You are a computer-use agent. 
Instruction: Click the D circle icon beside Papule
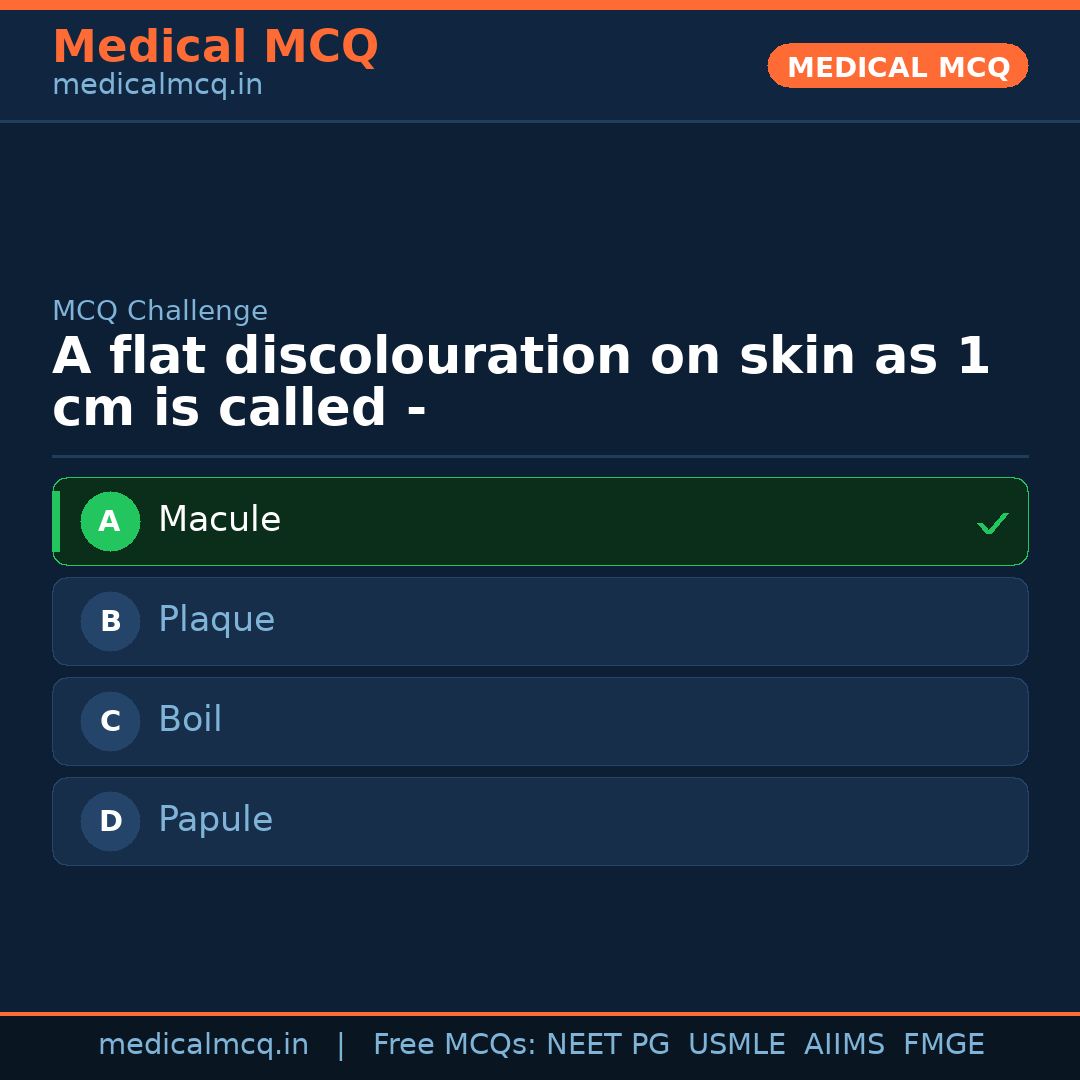[110, 821]
